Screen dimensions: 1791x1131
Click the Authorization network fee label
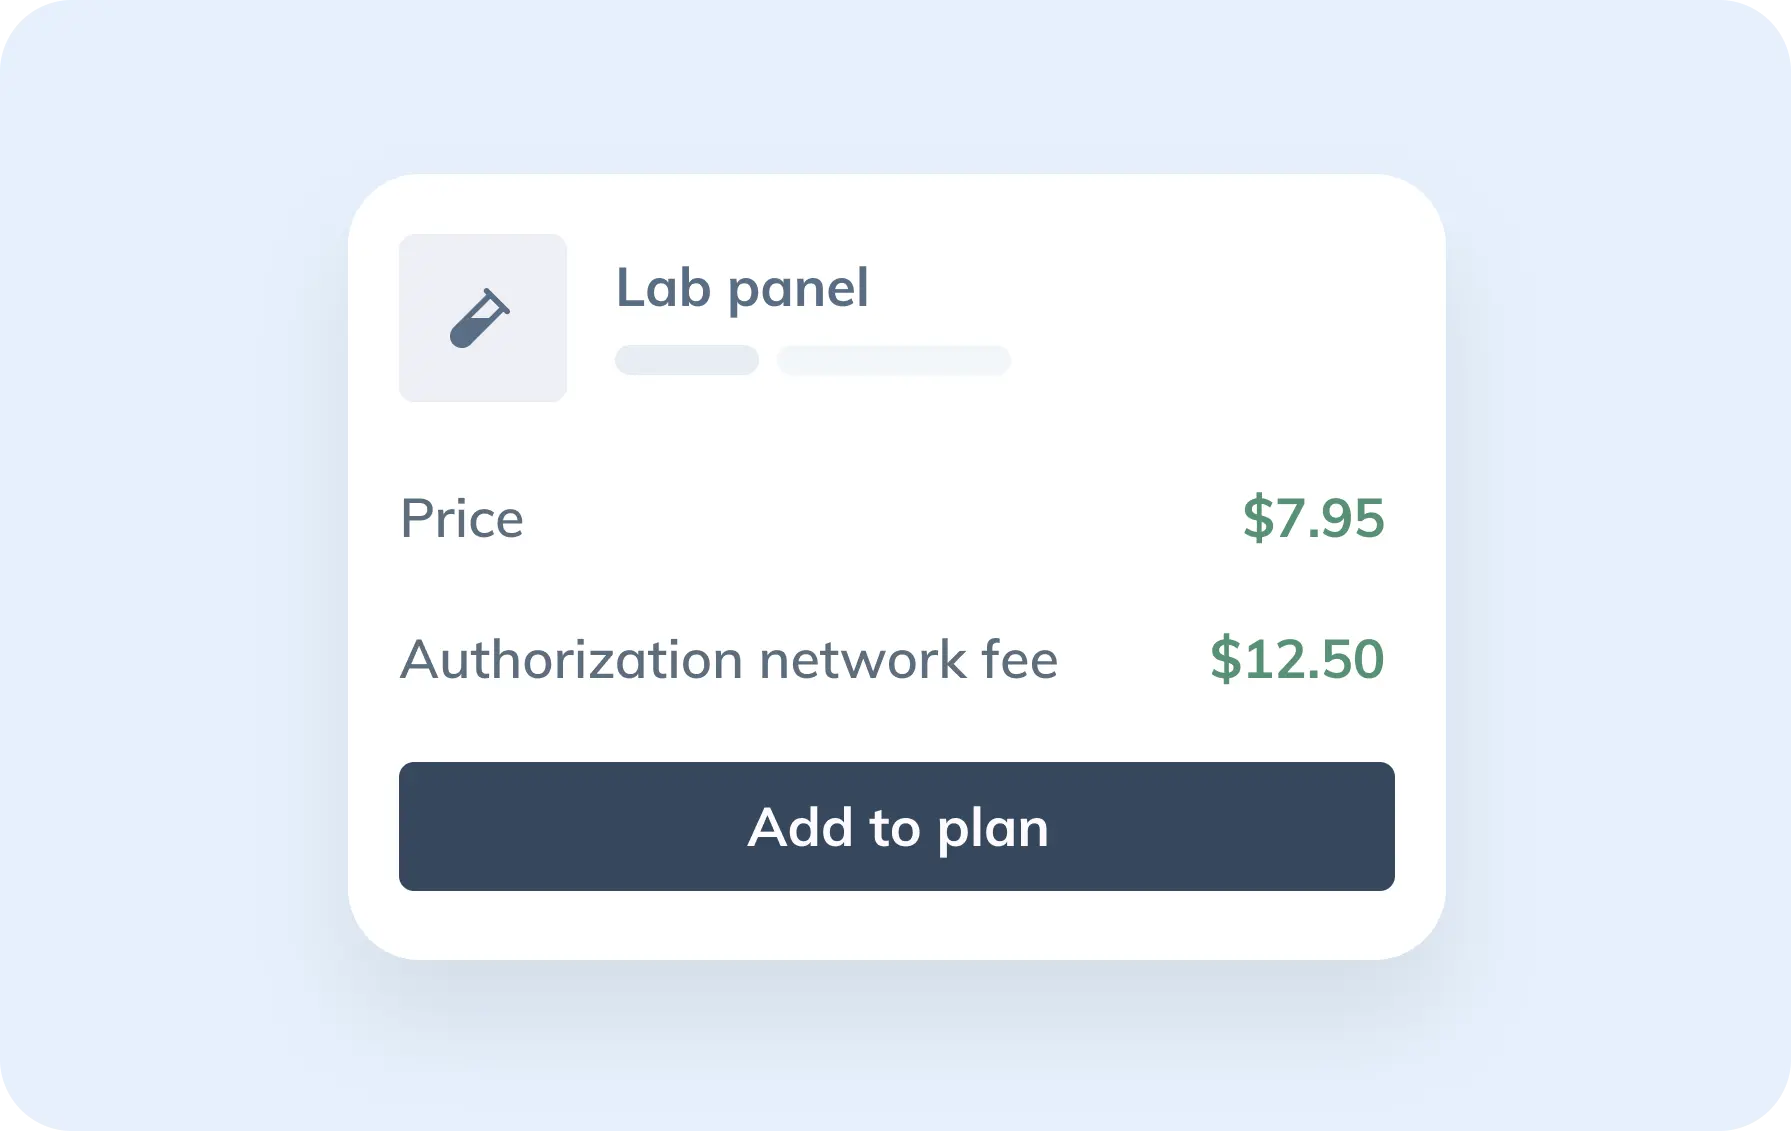[729, 660]
